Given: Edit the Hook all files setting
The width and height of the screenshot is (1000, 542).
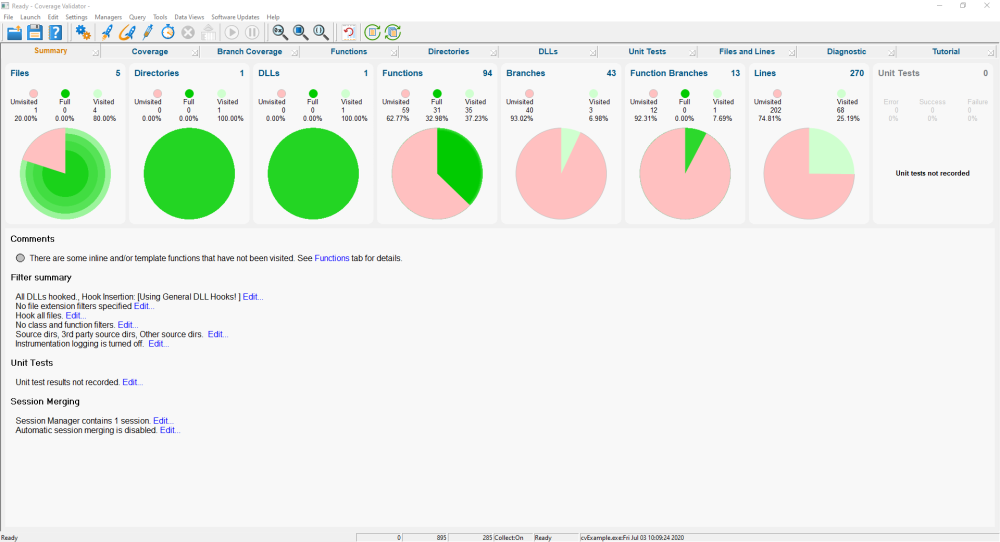Looking at the screenshot, I should pyautogui.click(x=76, y=316).
